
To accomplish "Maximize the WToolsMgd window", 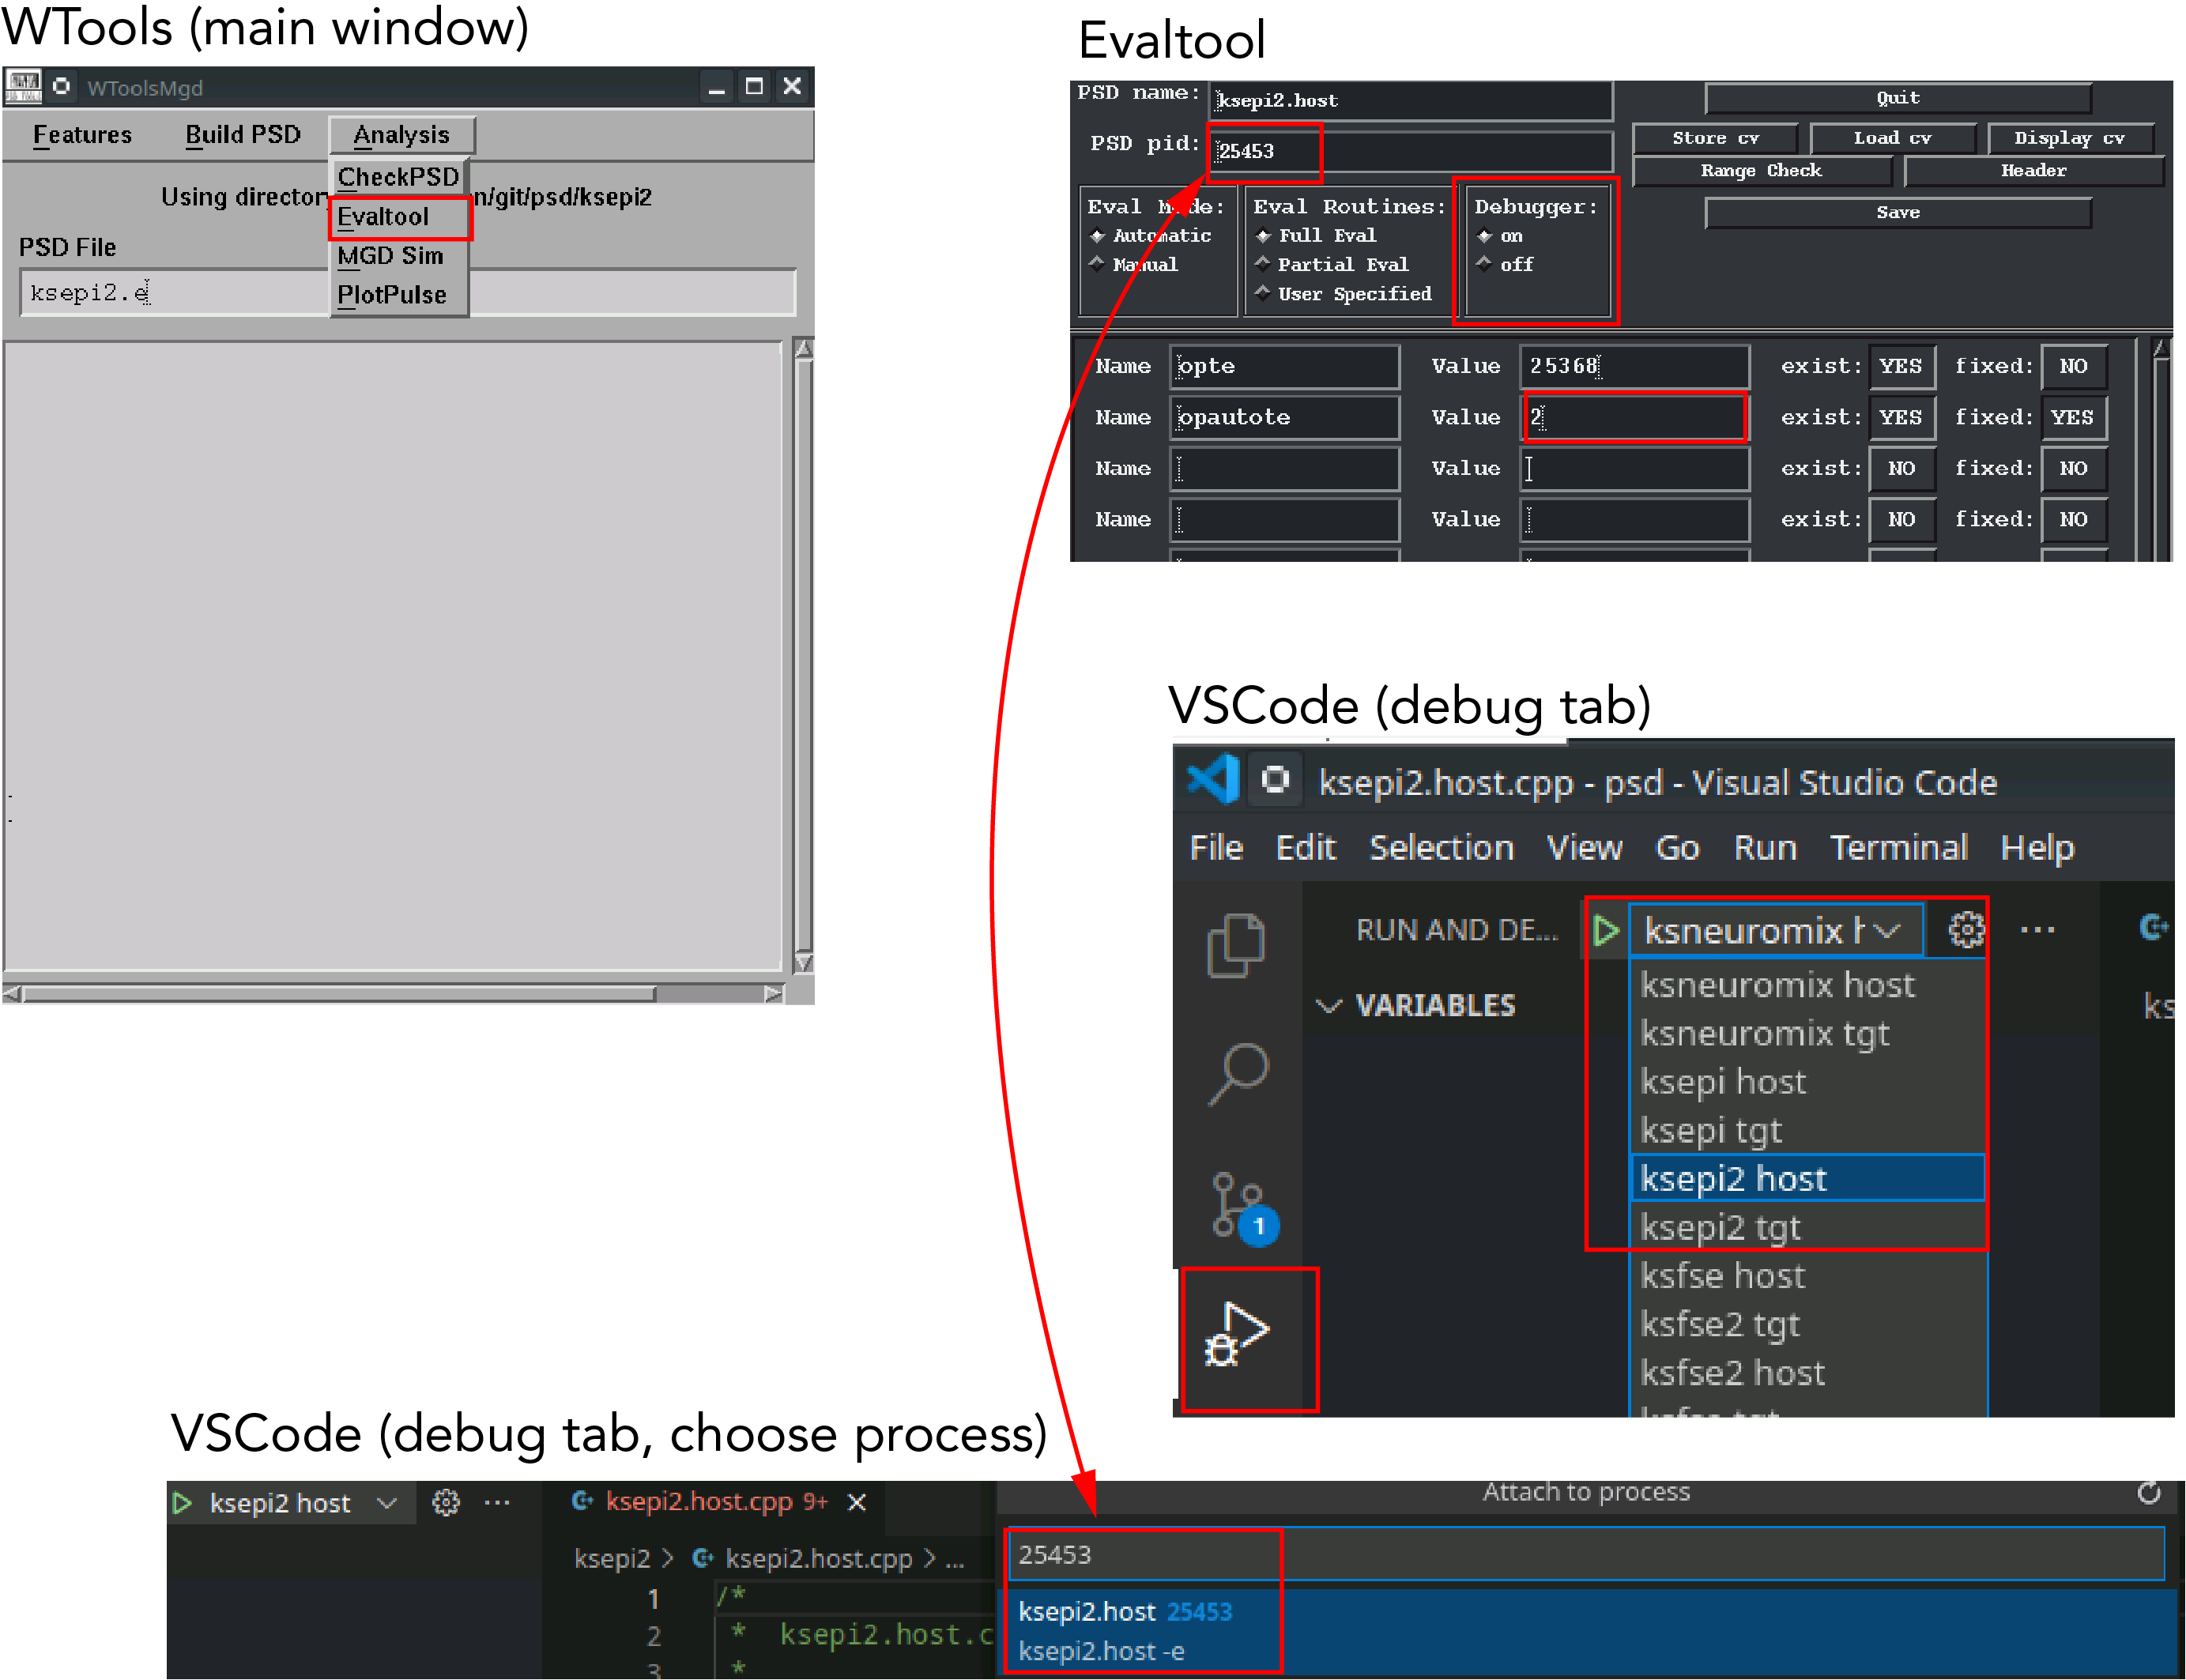I will pos(754,86).
